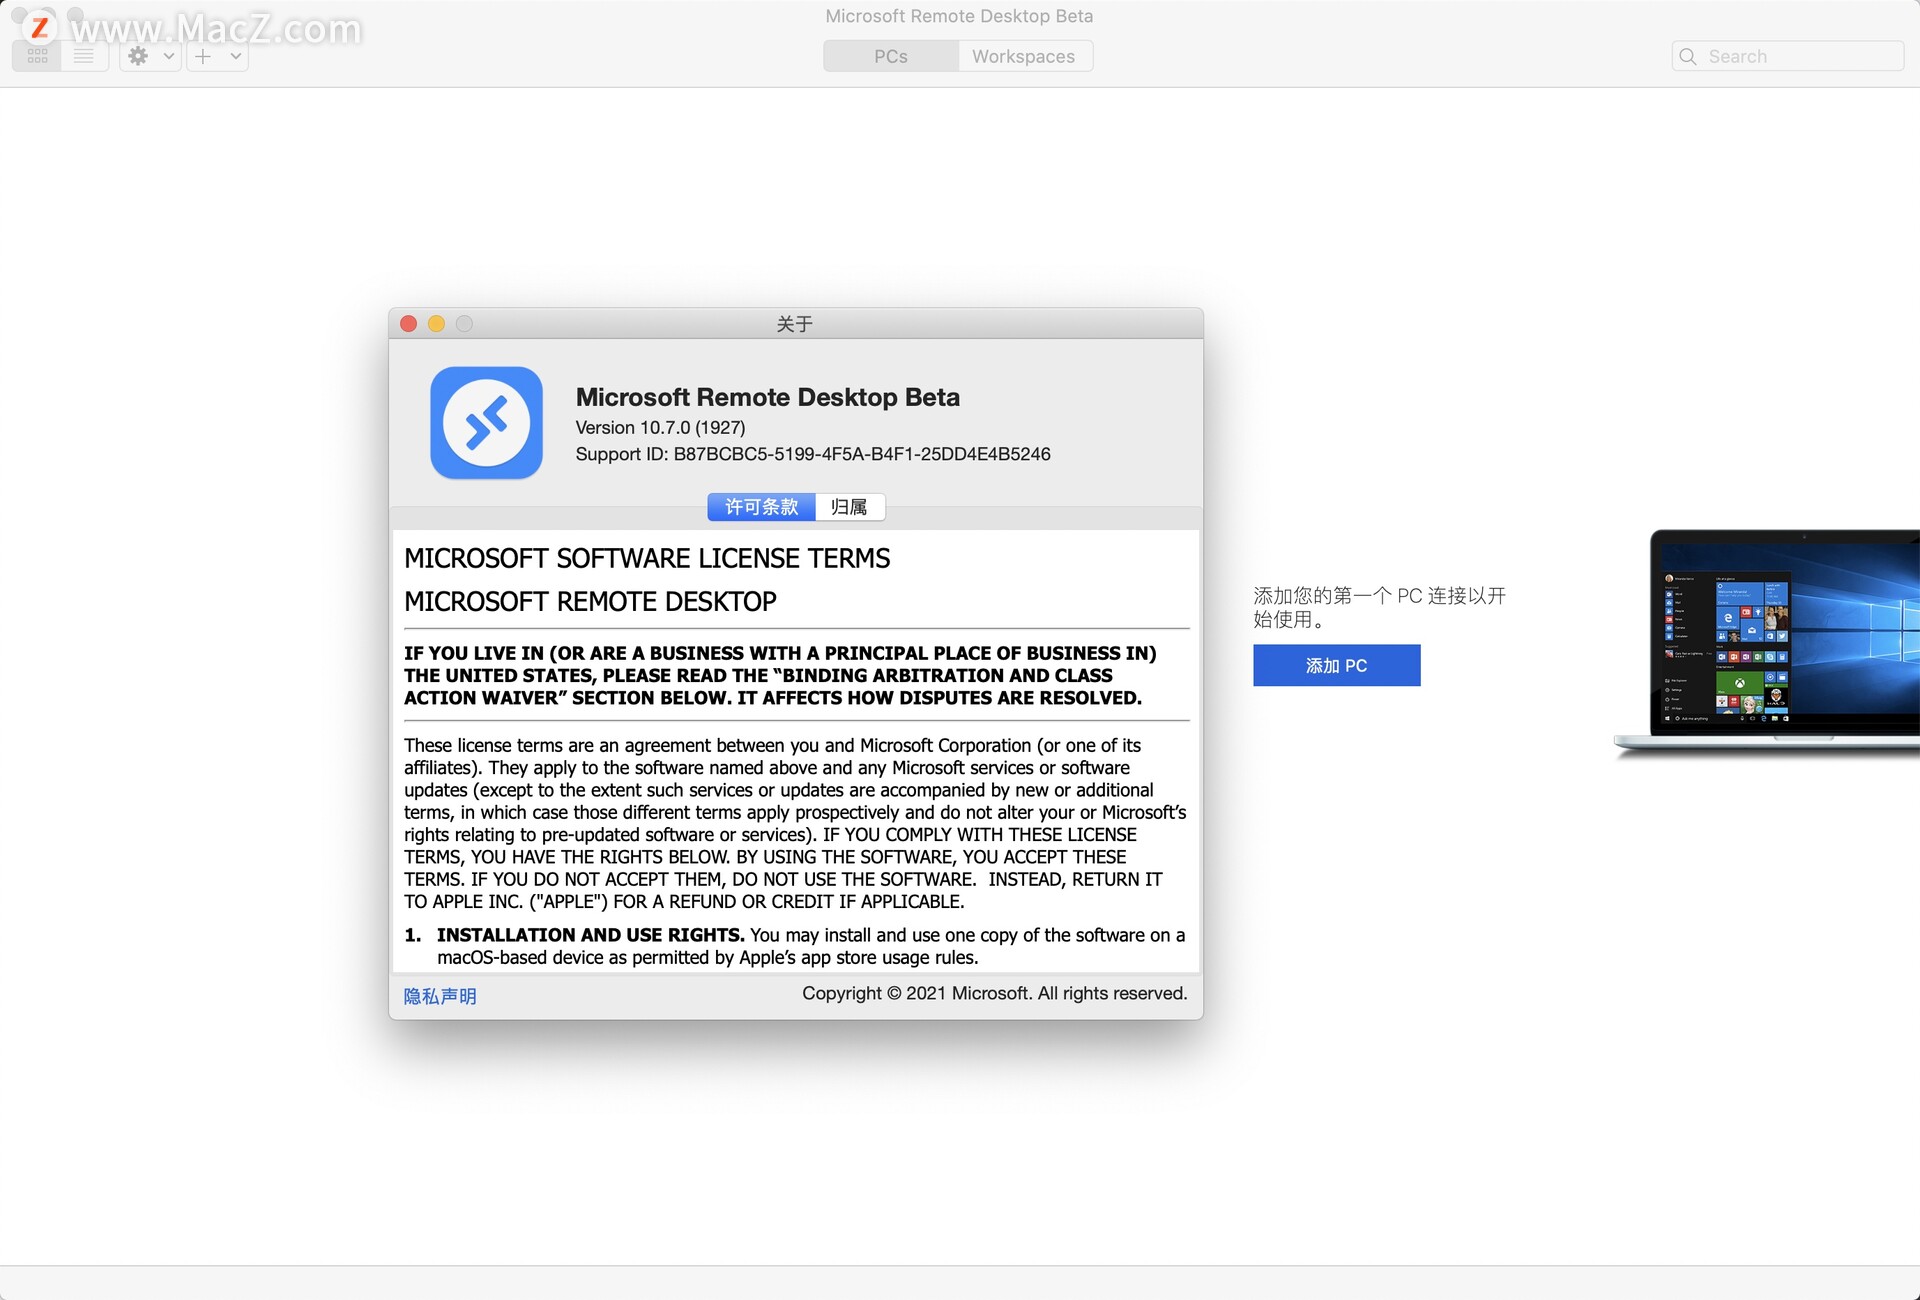
Task: Click the dropdown arrow next to add button
Action: coord(235,55)
